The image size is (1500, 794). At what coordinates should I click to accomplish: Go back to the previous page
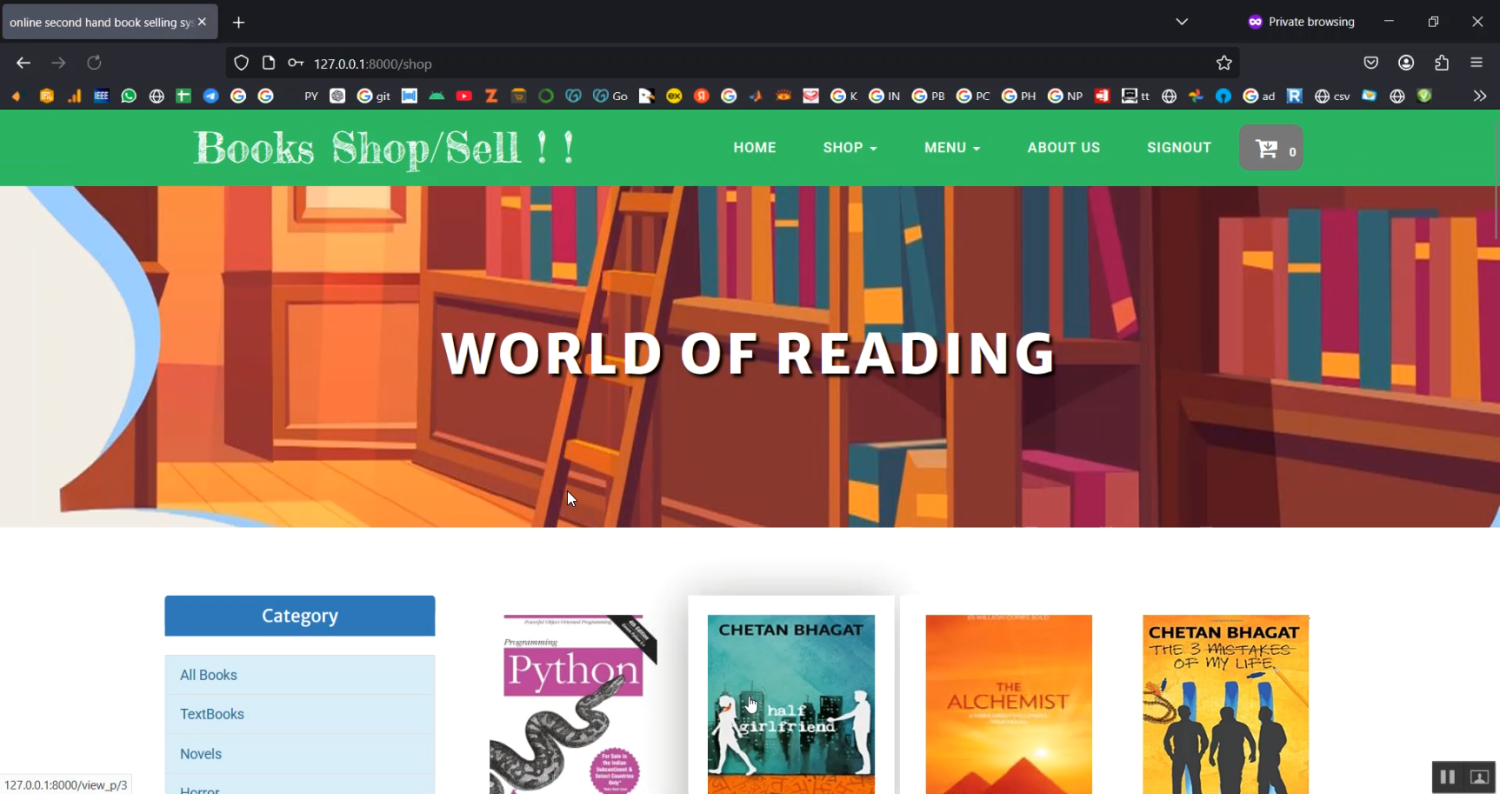[x=24, y=63]
